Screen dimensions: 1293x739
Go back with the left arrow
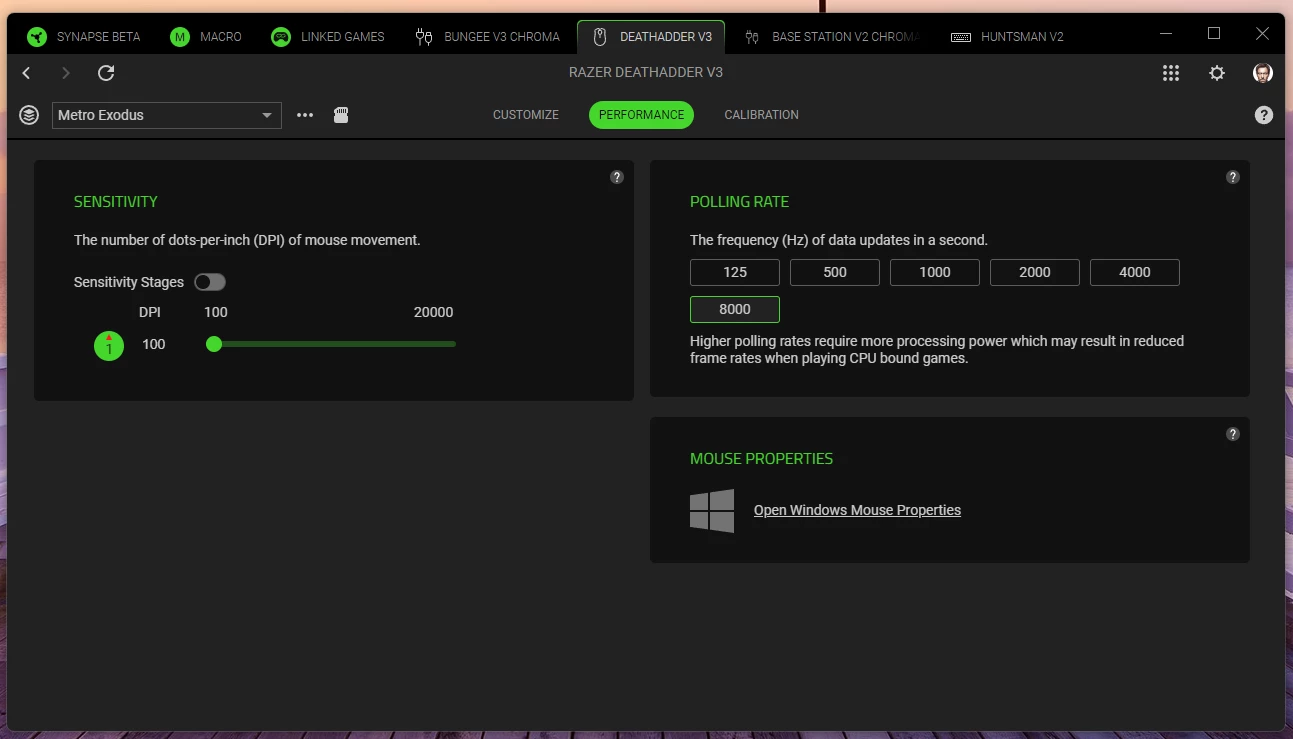pyautogui.click(x=27, y=73)
